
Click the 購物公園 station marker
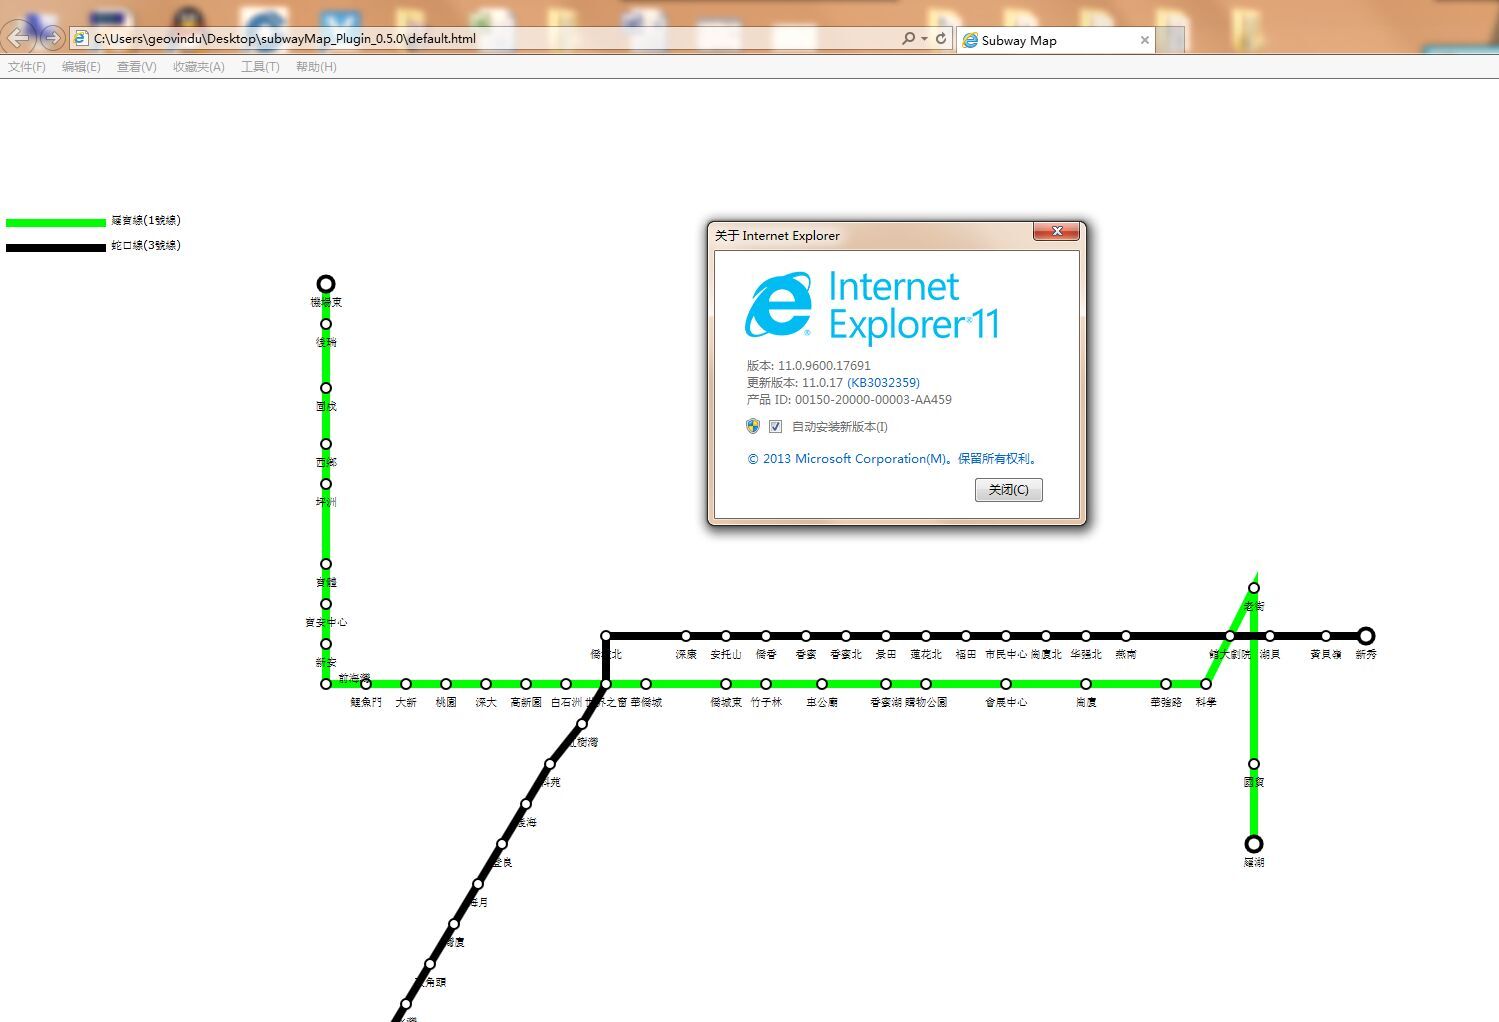pyautogui.click(x=926, y=684)
